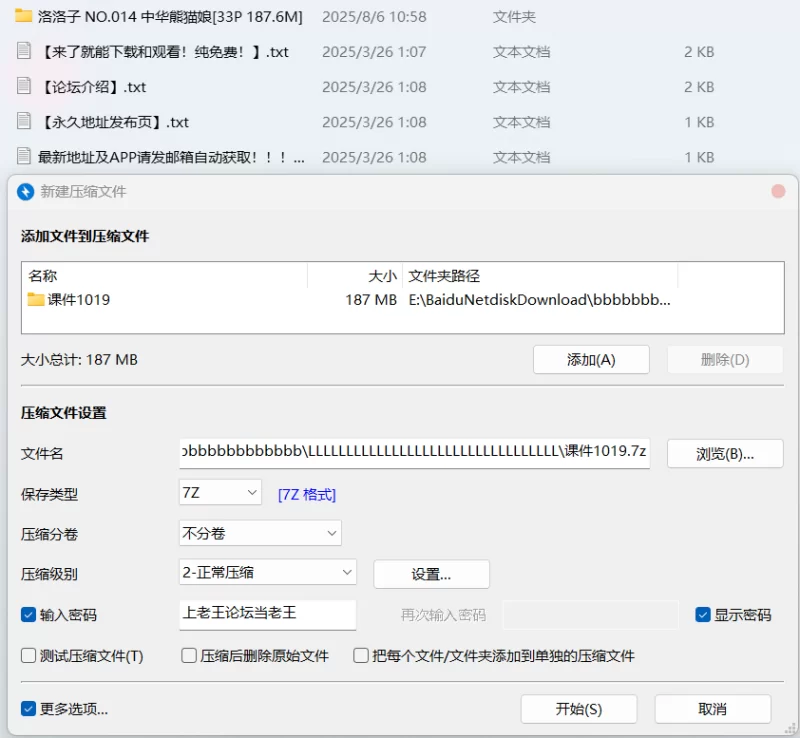The height and width of the screenshot is (738, 800).
Task: Check 把每个文件/文件夹添加到单独的压缩文件
Action: [x=361, y=655]
